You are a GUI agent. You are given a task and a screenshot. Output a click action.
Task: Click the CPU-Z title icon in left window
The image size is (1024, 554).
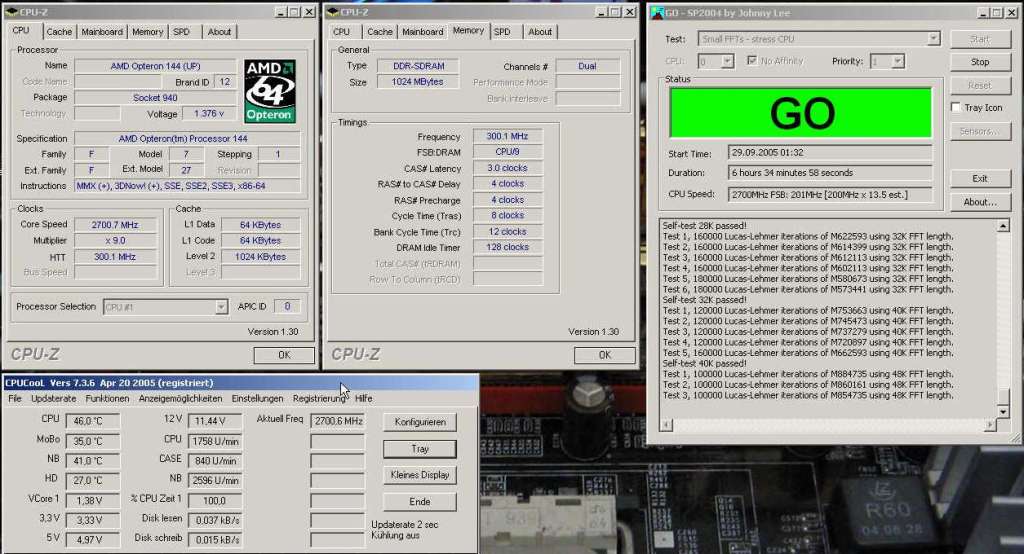pos(10,12)
